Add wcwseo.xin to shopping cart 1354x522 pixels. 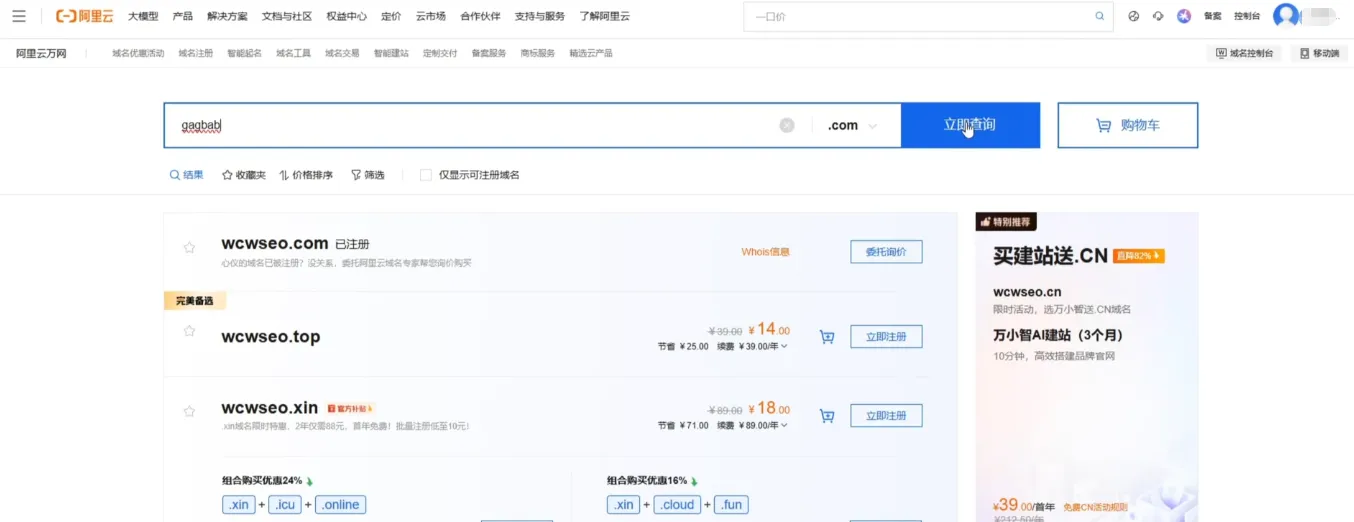coord(827,416)
